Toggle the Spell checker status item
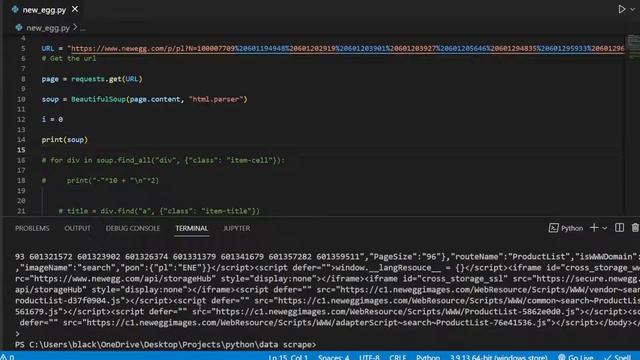Screen dimensions: 640x360 pos(618,357)
